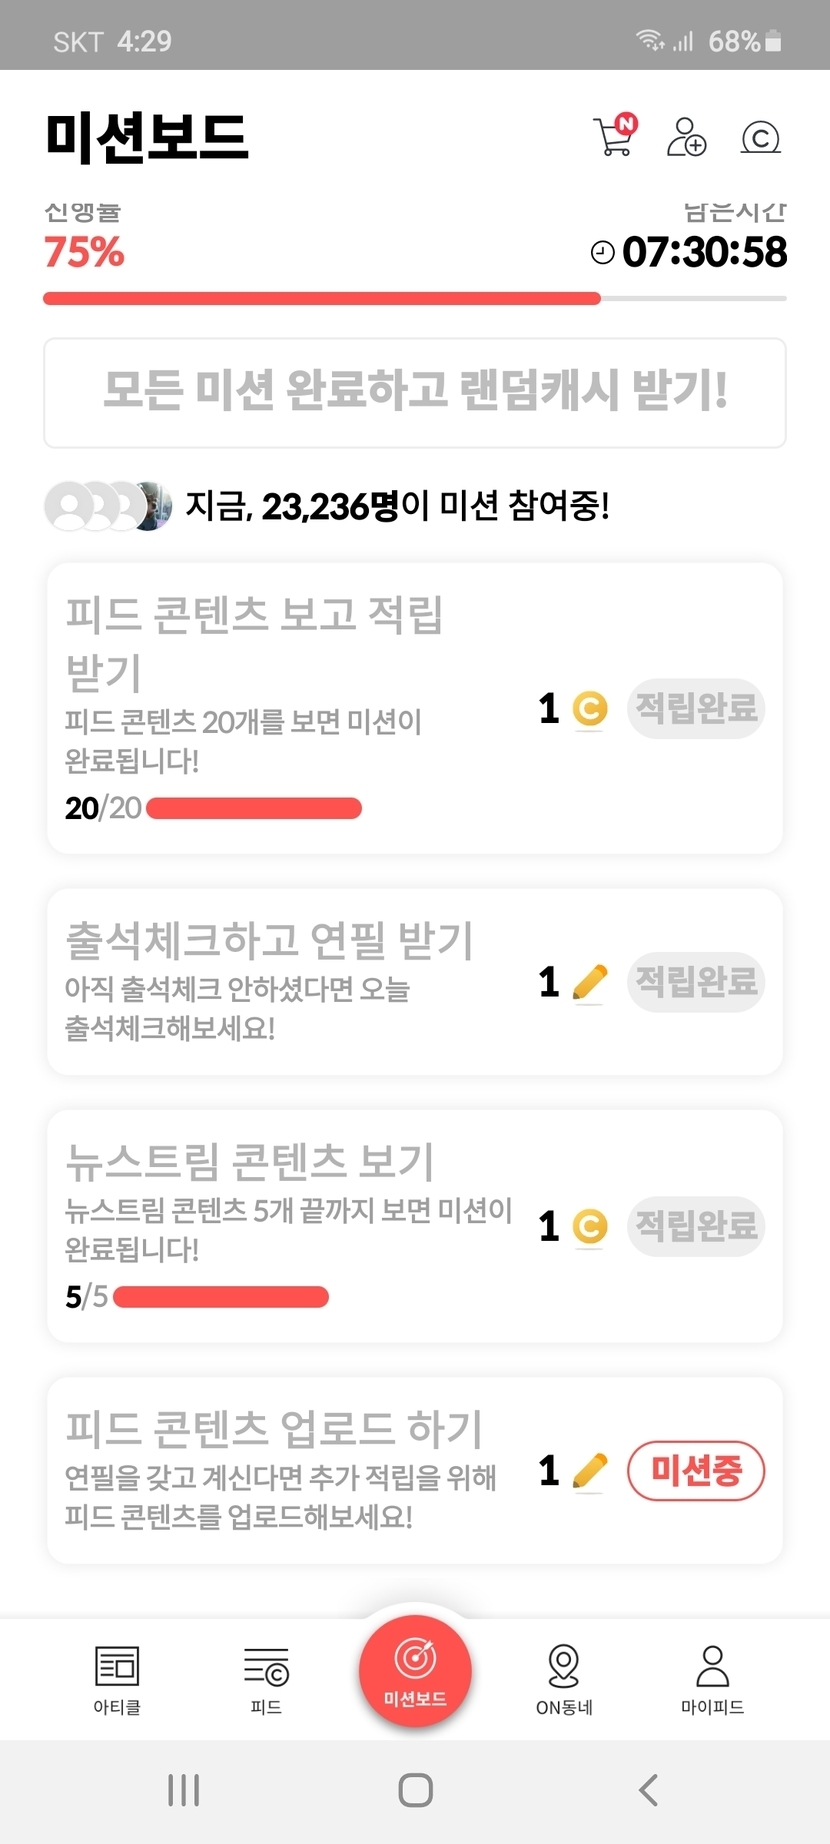Tap the add friend icon
Screen dimensions: 830x1844
686,137
